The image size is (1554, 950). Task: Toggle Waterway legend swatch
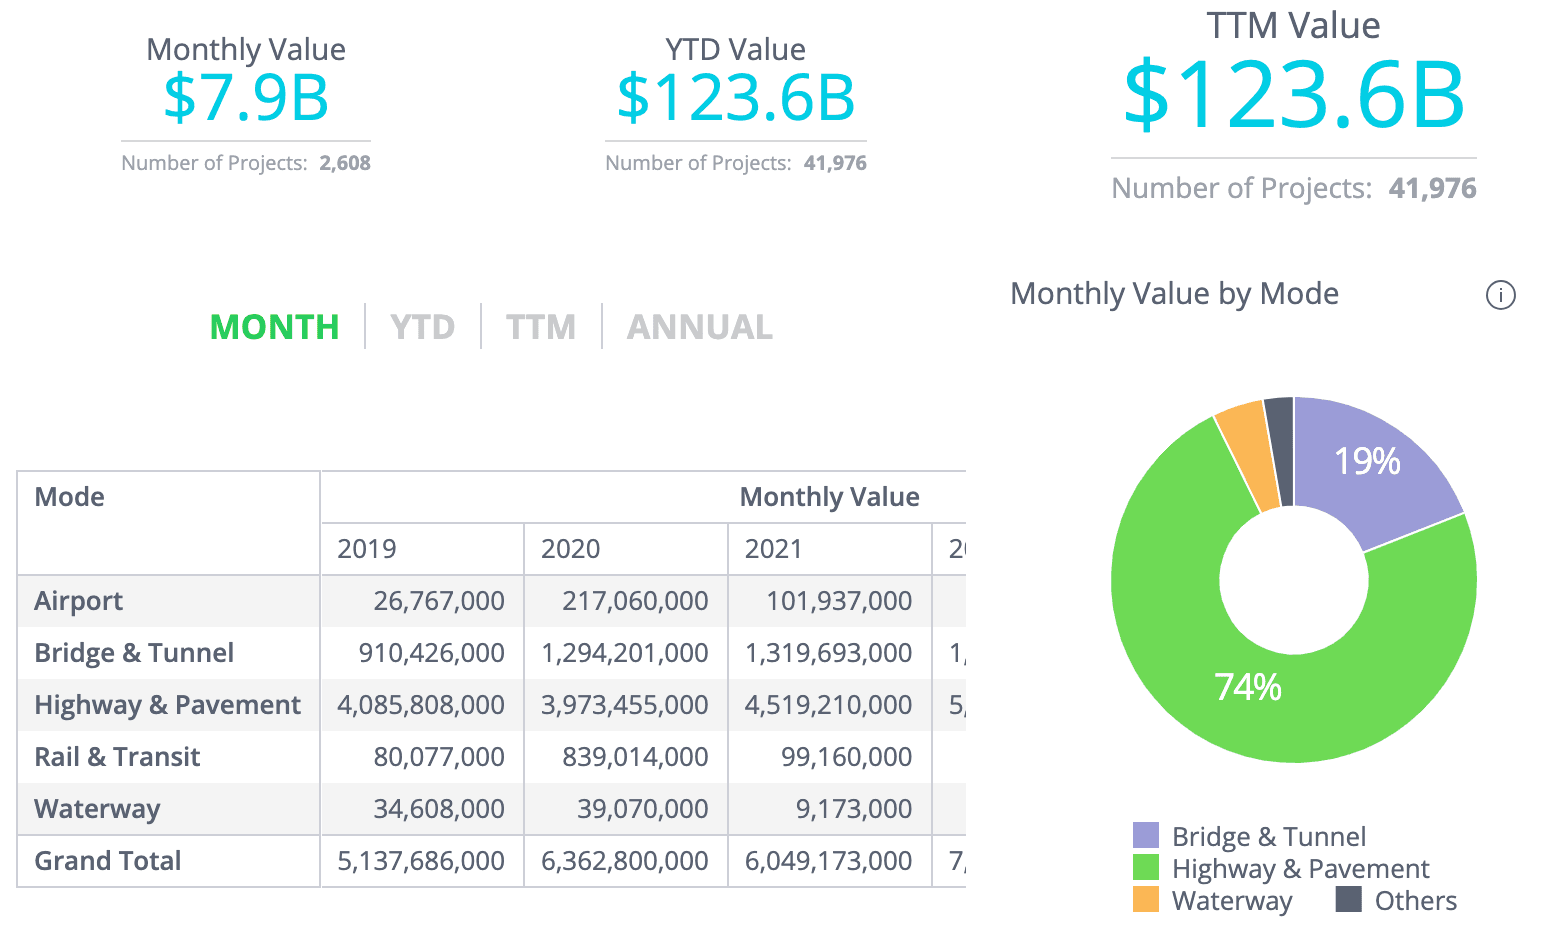1146,900
